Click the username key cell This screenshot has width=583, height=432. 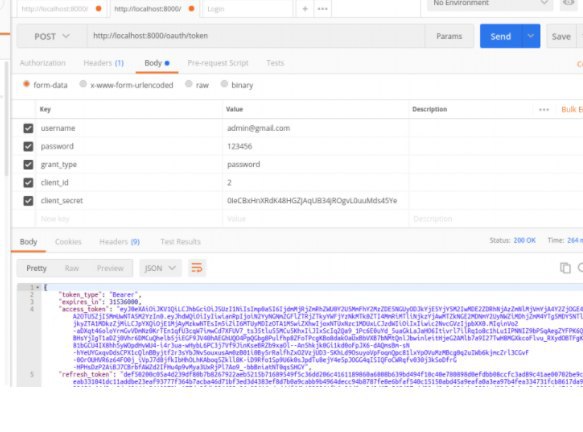point(129,128)
